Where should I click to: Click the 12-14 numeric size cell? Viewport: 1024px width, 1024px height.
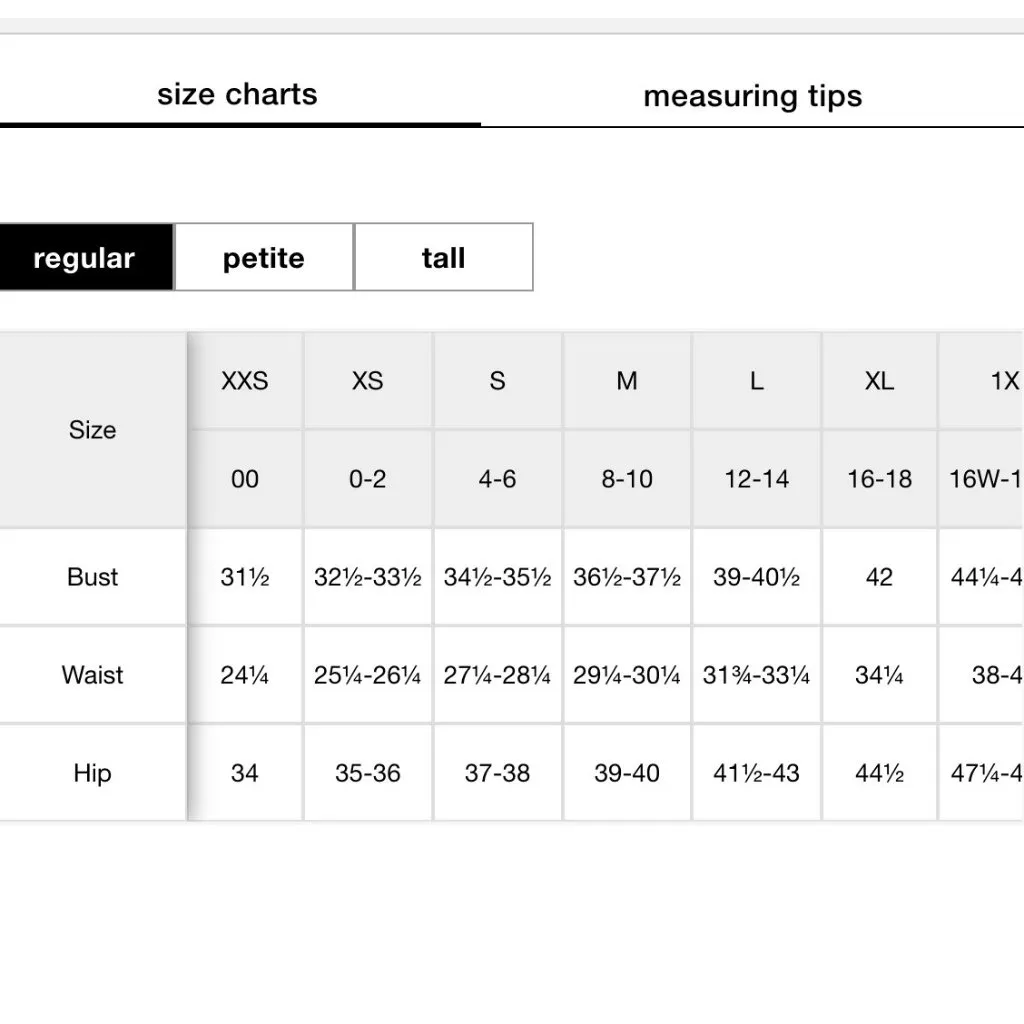click(x=757, y=479)
